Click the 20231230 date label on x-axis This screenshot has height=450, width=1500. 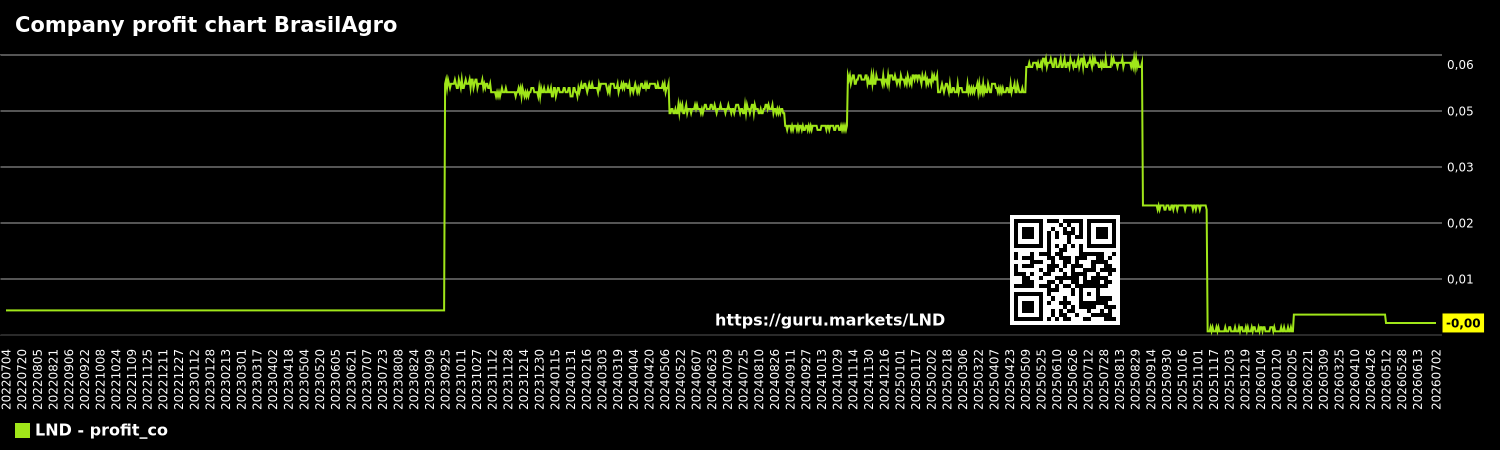540,379
